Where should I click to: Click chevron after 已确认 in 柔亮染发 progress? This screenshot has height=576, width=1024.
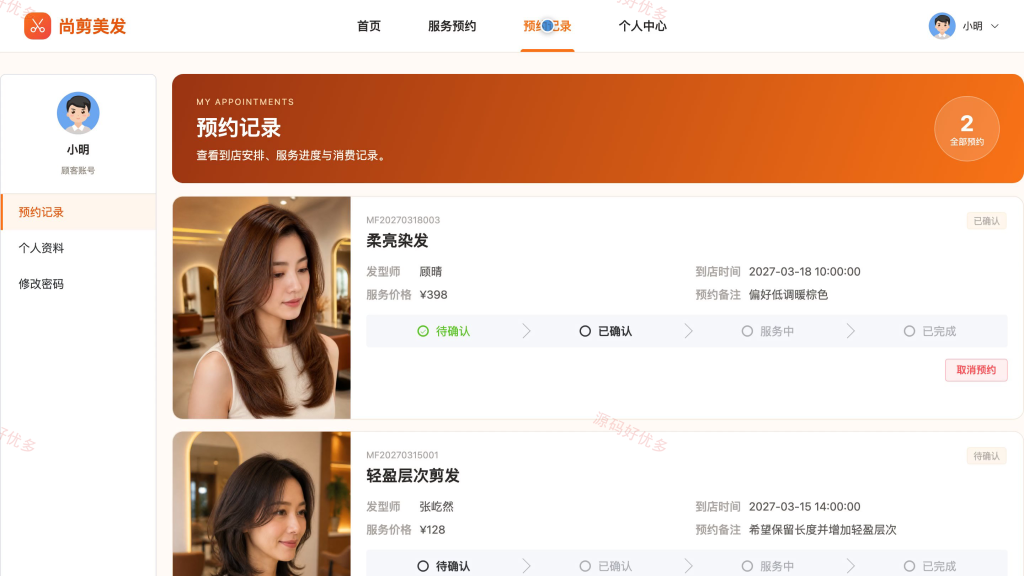click(688, 331)
